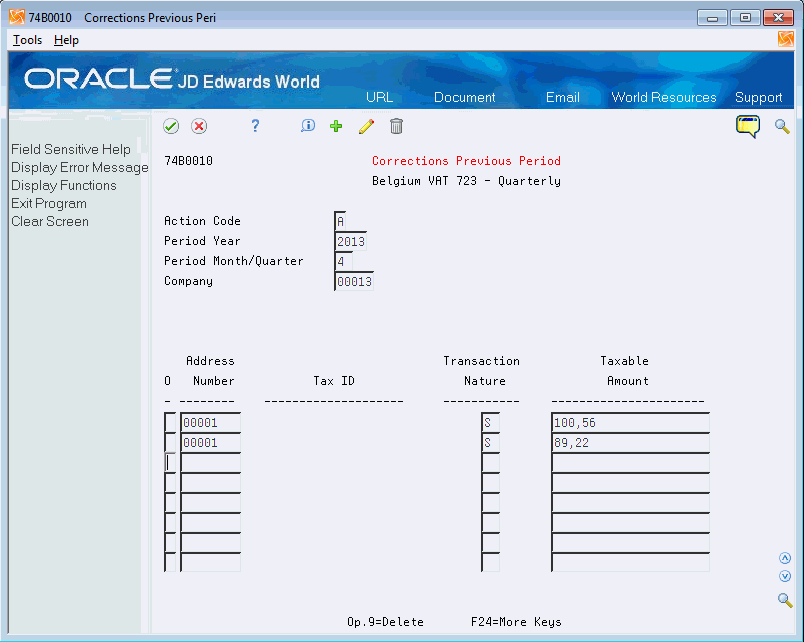
Task: Click the magnifier icon in the top toolbar
Action: (782, 127)
